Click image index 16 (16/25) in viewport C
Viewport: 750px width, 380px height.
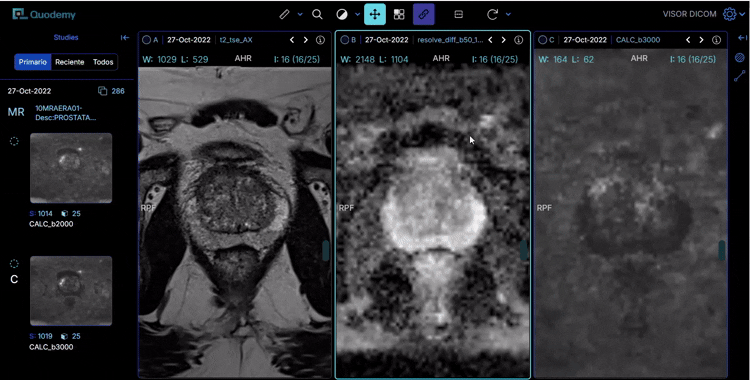pos(693,59)
